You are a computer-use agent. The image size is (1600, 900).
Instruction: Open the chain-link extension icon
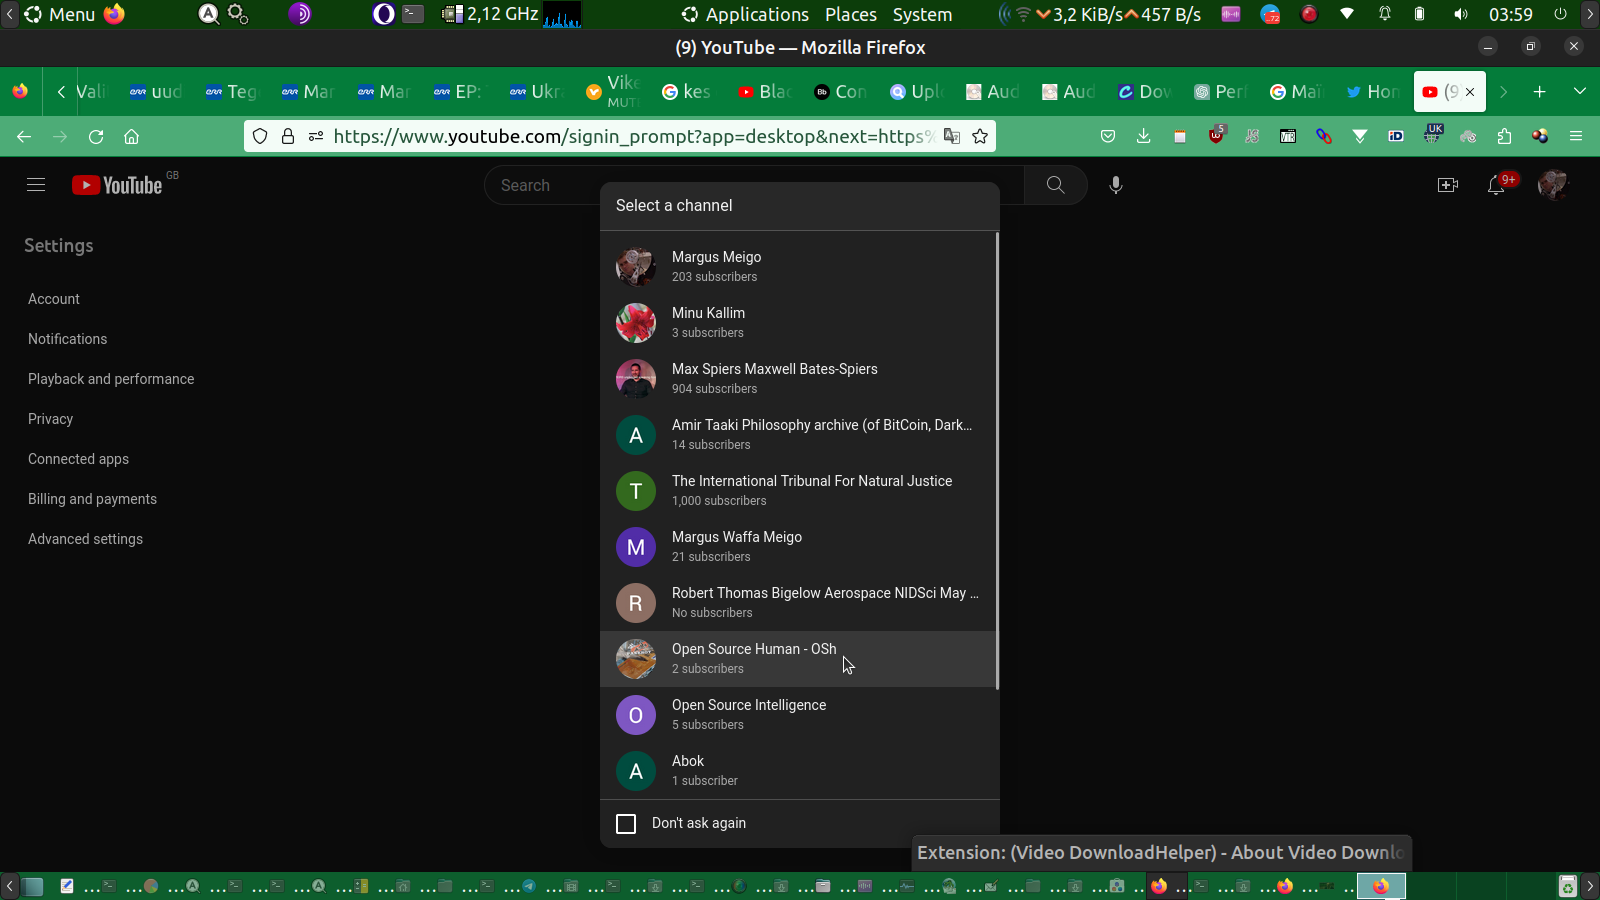click(1324, 137)
